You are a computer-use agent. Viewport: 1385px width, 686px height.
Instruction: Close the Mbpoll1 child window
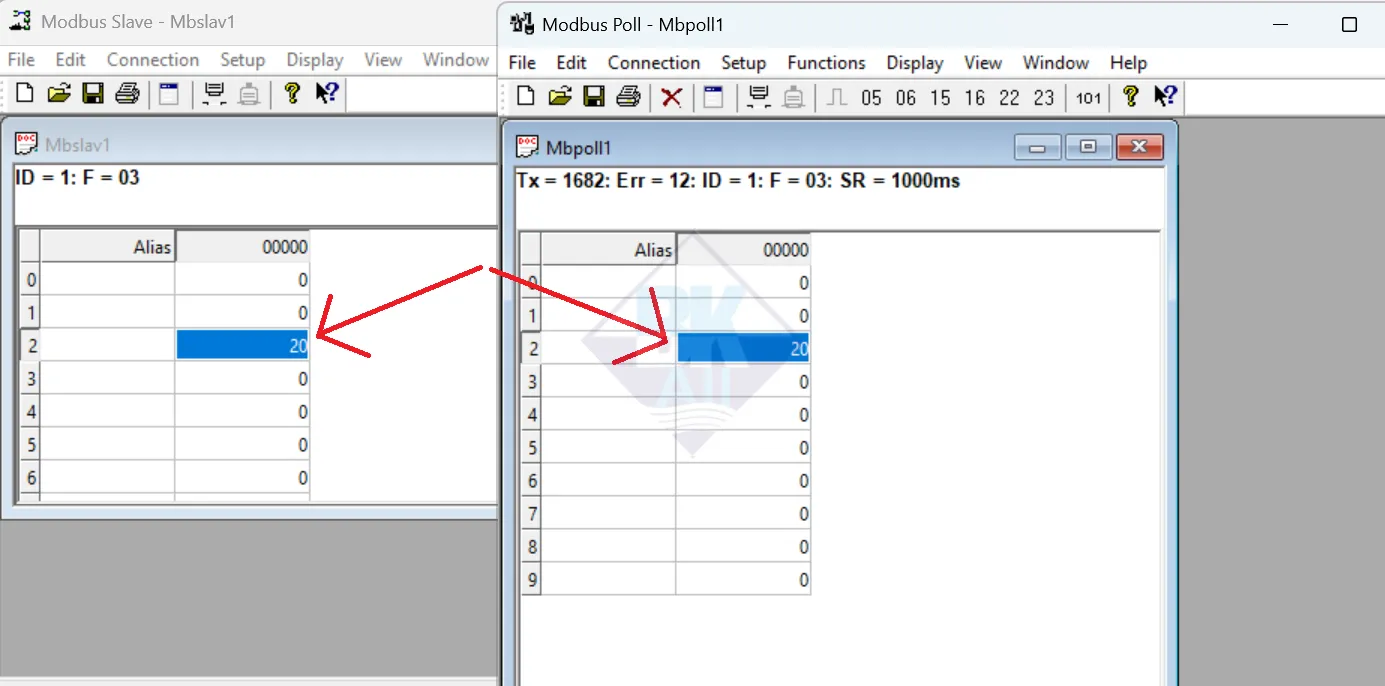[x=1139, y=148]
